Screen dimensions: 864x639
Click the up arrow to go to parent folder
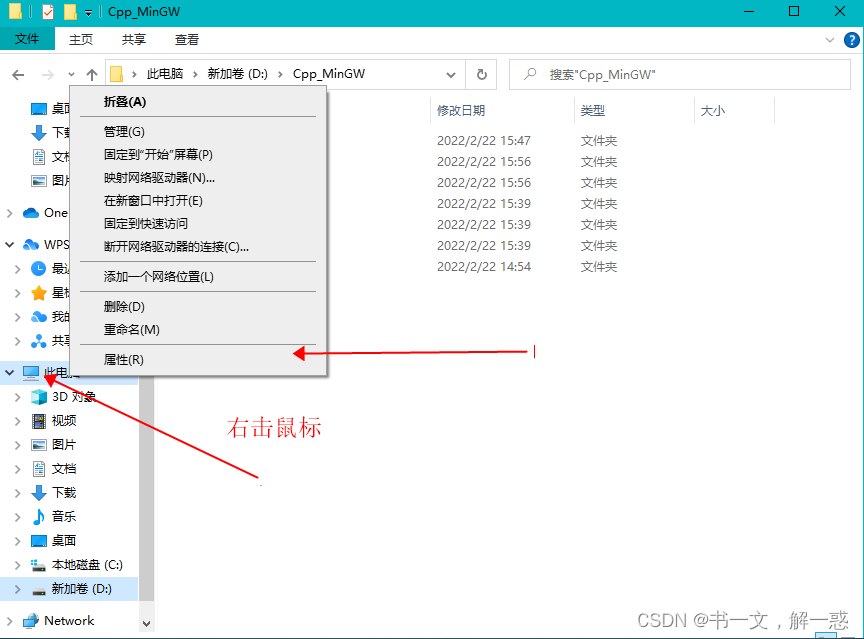[92, 74]
